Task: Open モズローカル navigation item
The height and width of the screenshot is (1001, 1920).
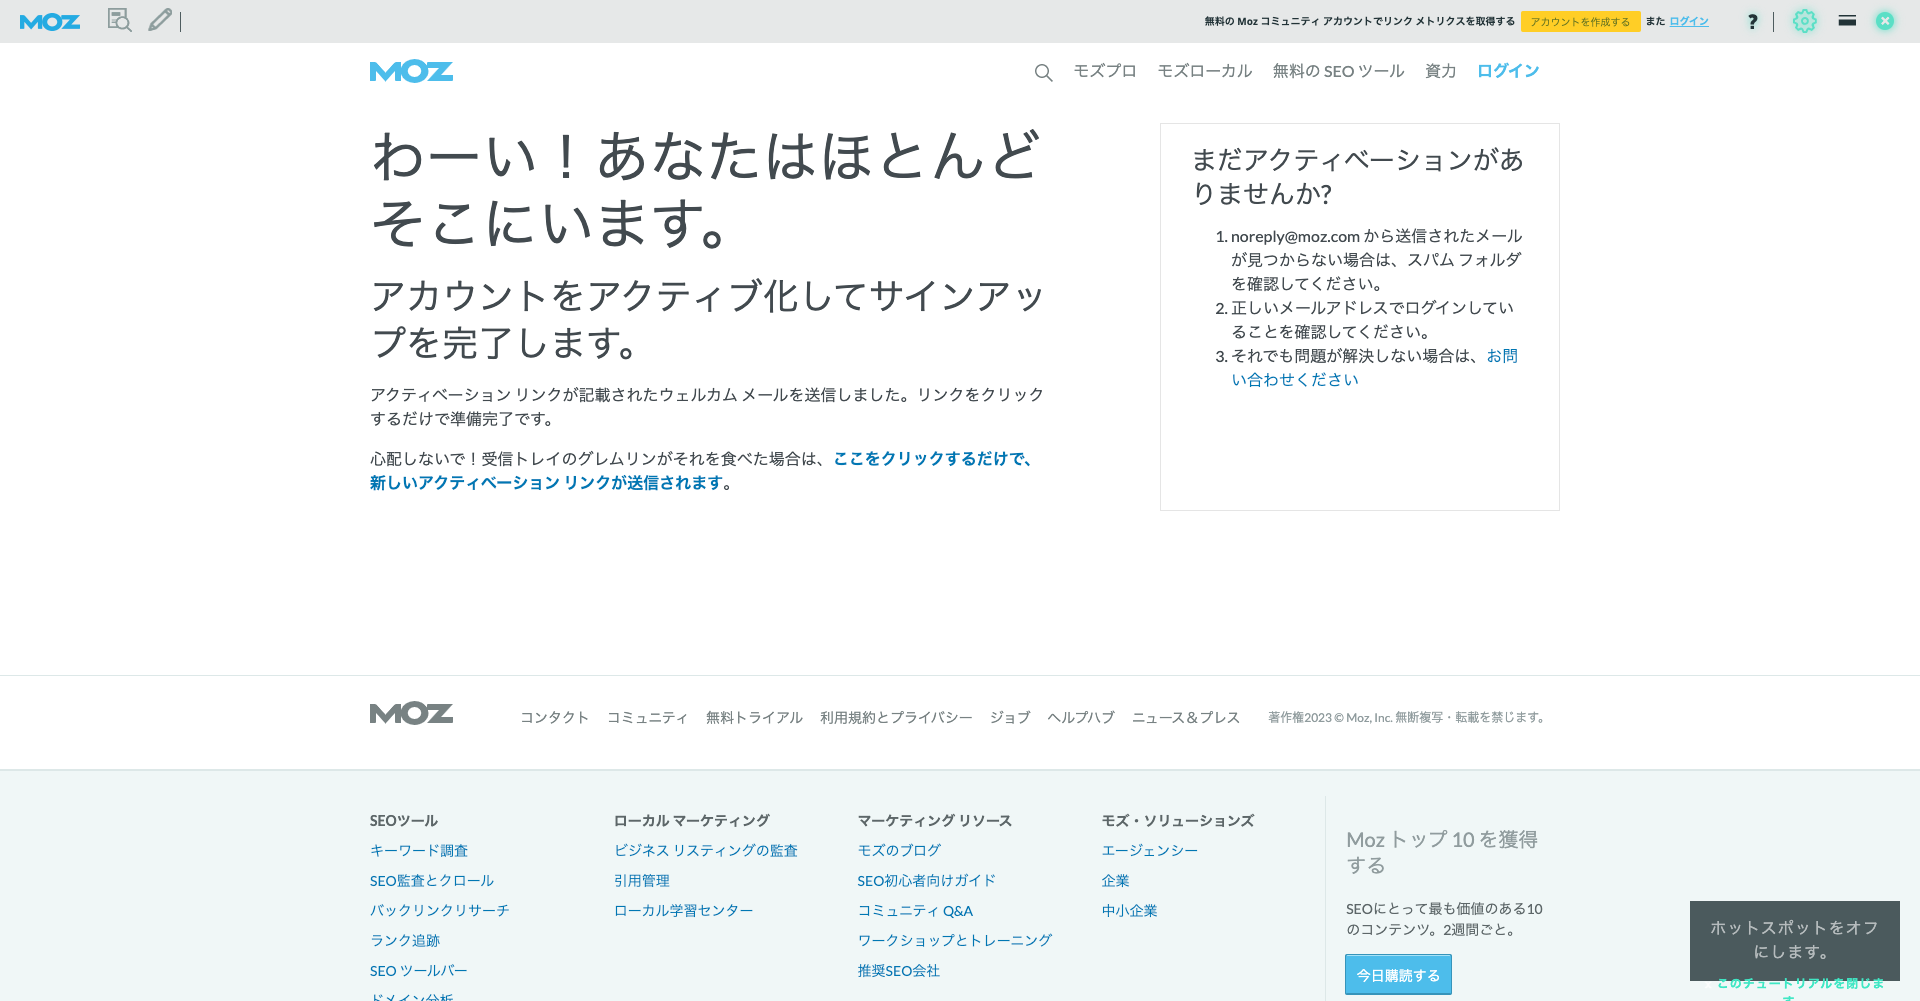Action: (1205, 71)
